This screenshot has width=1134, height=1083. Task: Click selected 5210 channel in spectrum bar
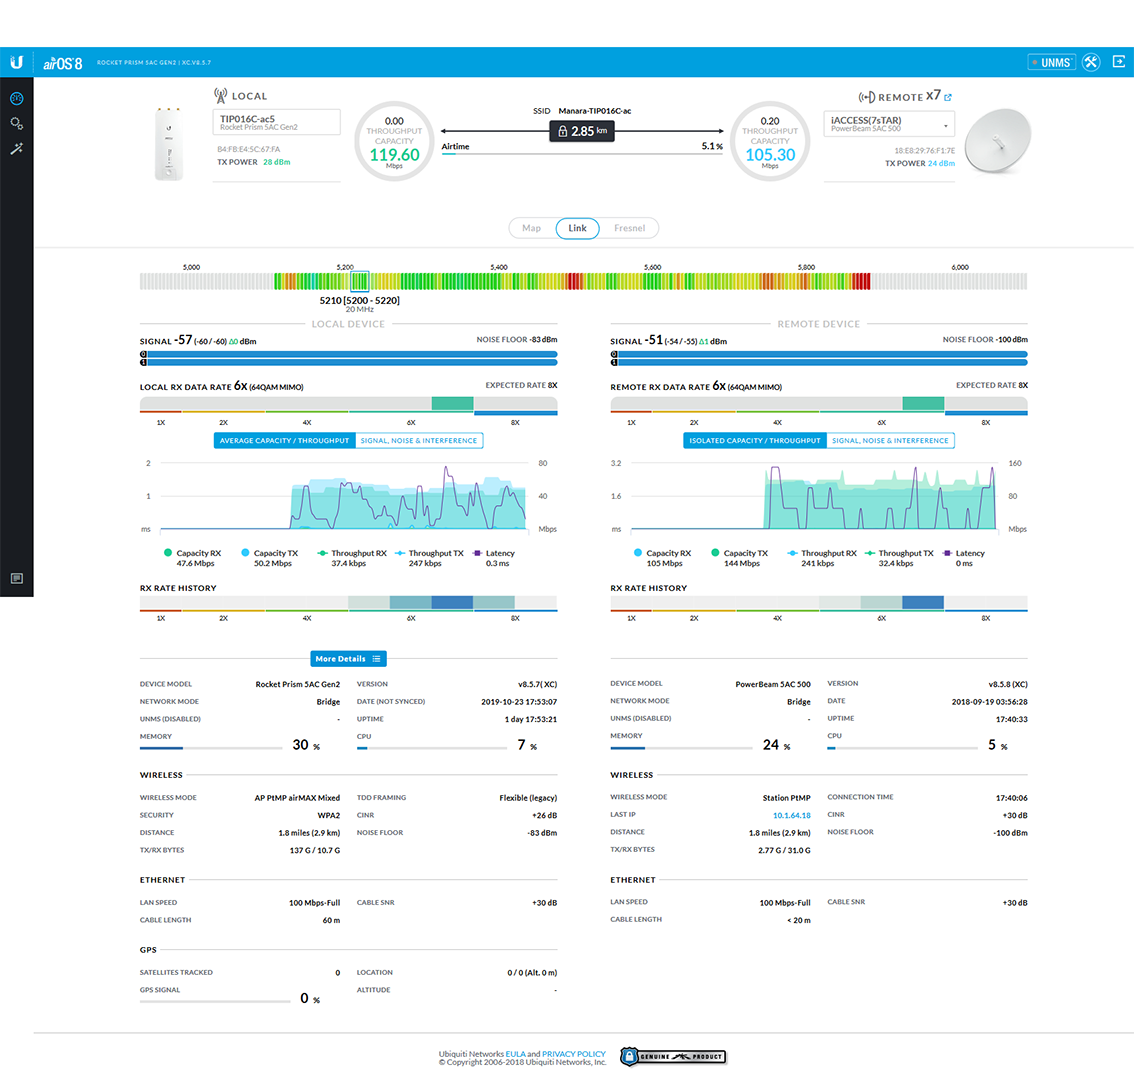click(359, 281)
